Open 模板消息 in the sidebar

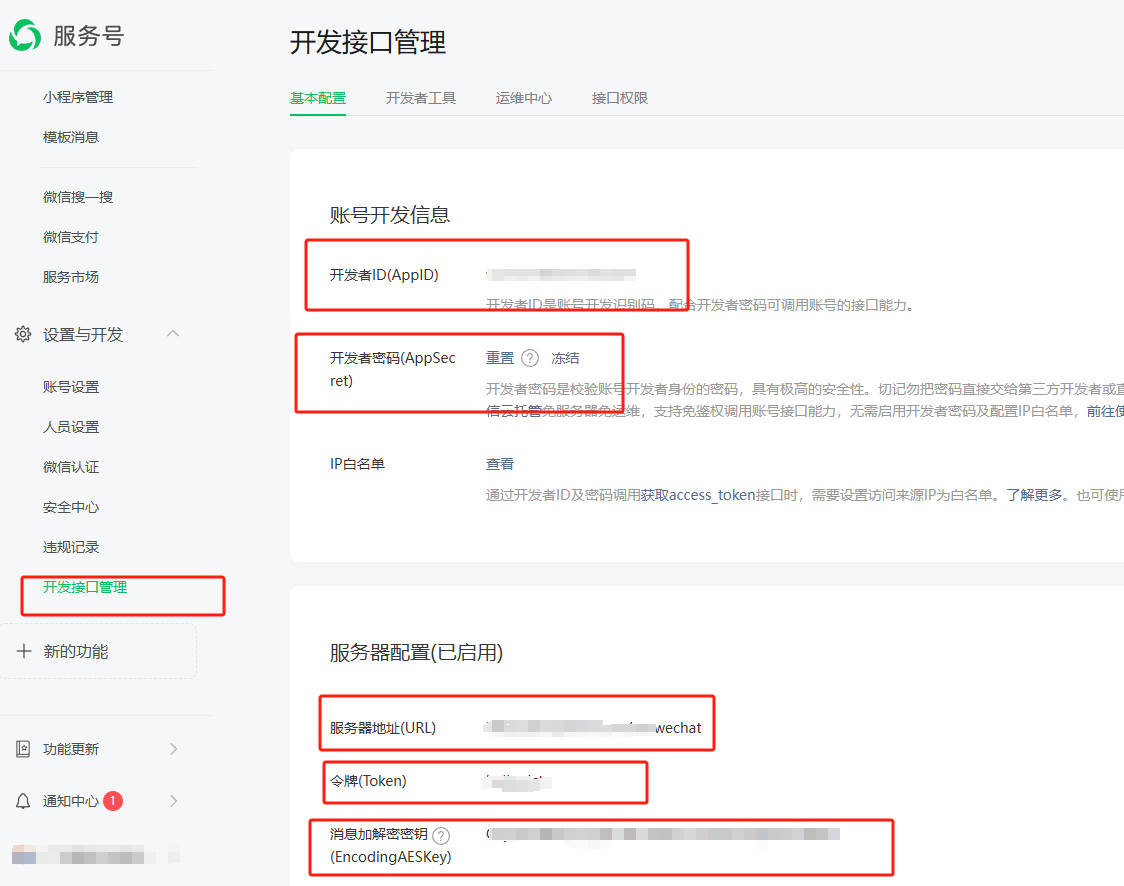[x=70, y=137]
